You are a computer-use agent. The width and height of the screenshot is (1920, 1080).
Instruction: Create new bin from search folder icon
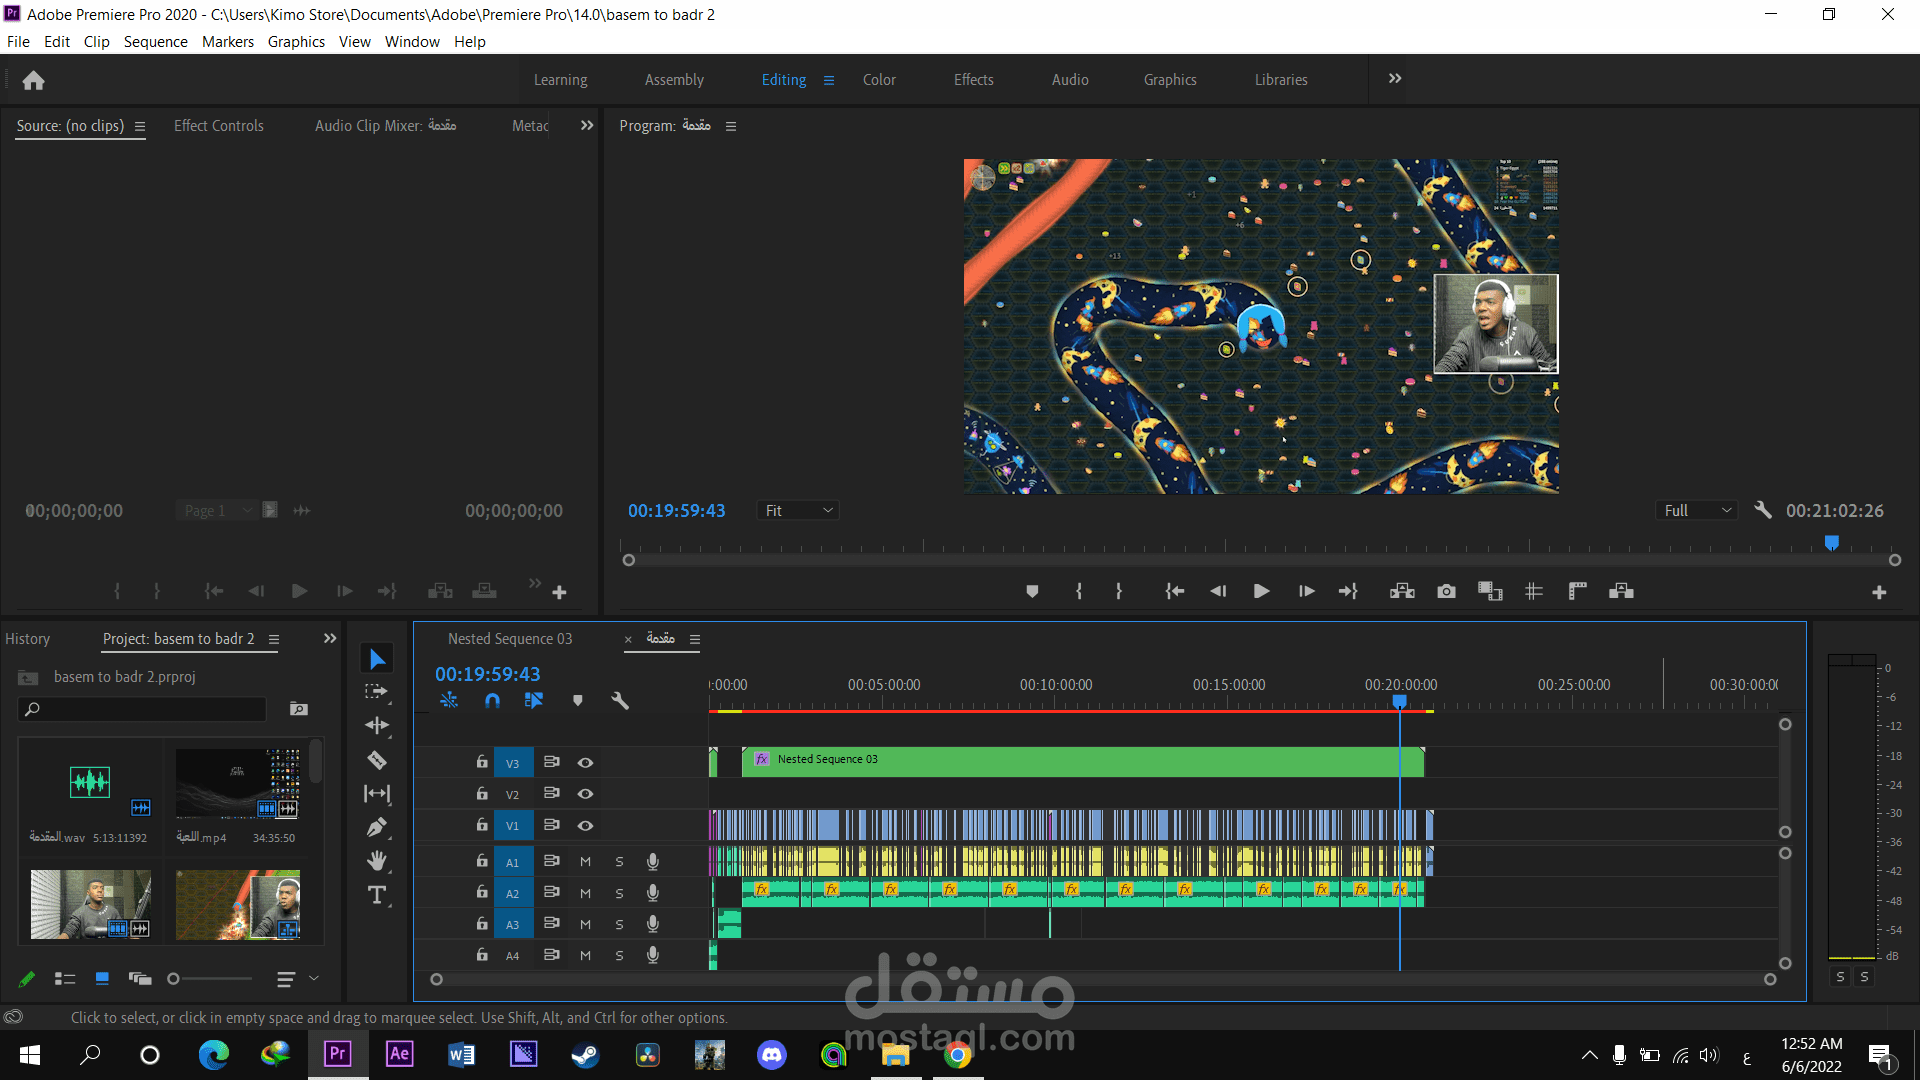click(299, 709)
